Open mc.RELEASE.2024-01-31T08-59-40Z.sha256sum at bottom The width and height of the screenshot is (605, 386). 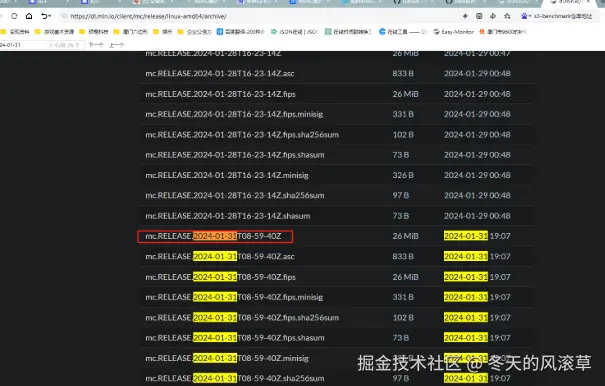point(235,379)
